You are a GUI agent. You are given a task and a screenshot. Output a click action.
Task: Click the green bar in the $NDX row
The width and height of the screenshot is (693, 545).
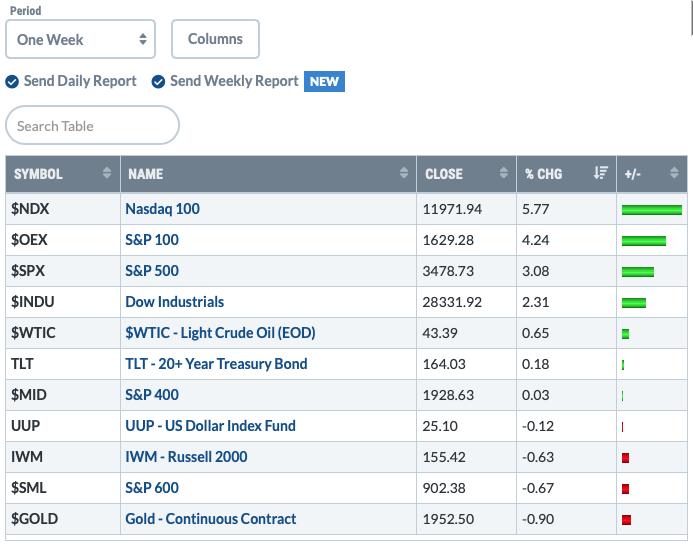(x=652, y=210)
